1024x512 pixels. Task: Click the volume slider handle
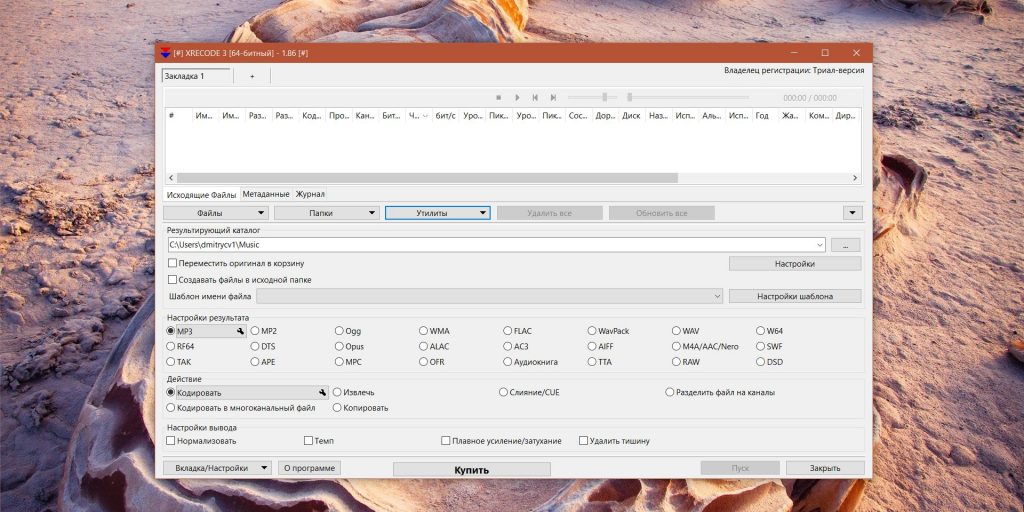605,97
